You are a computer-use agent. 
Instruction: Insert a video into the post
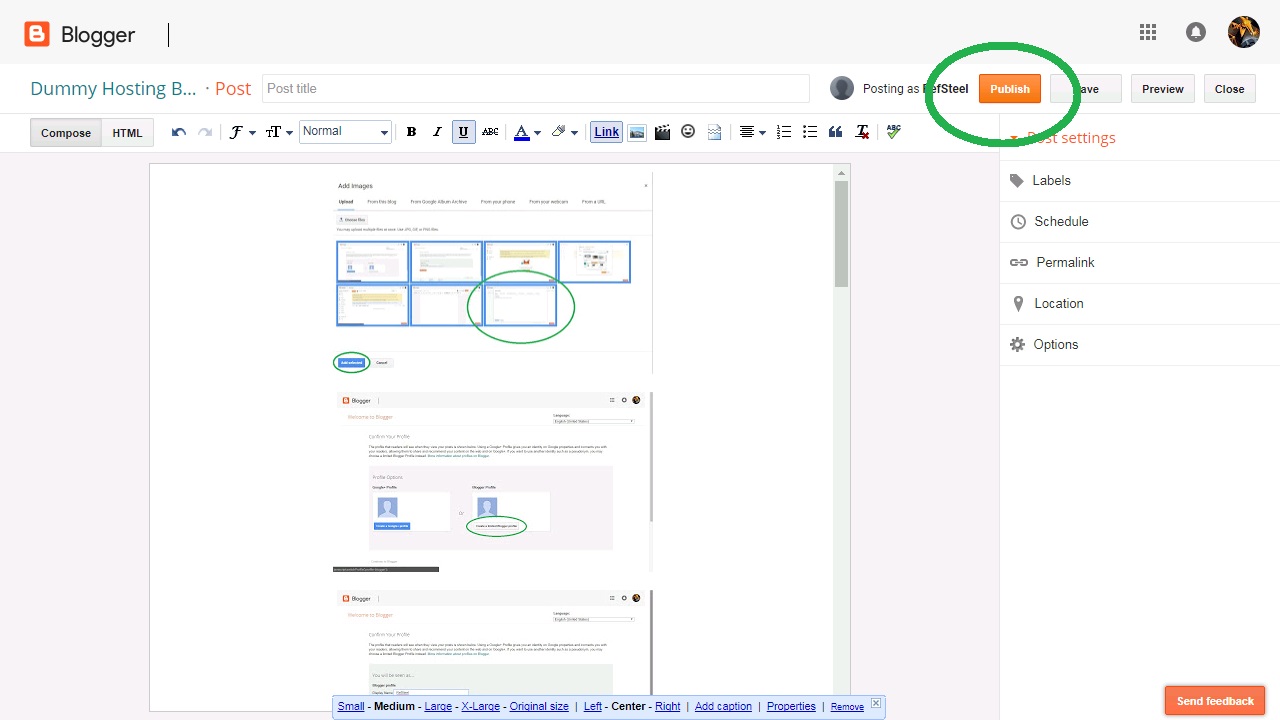click(x=662, y=132)
